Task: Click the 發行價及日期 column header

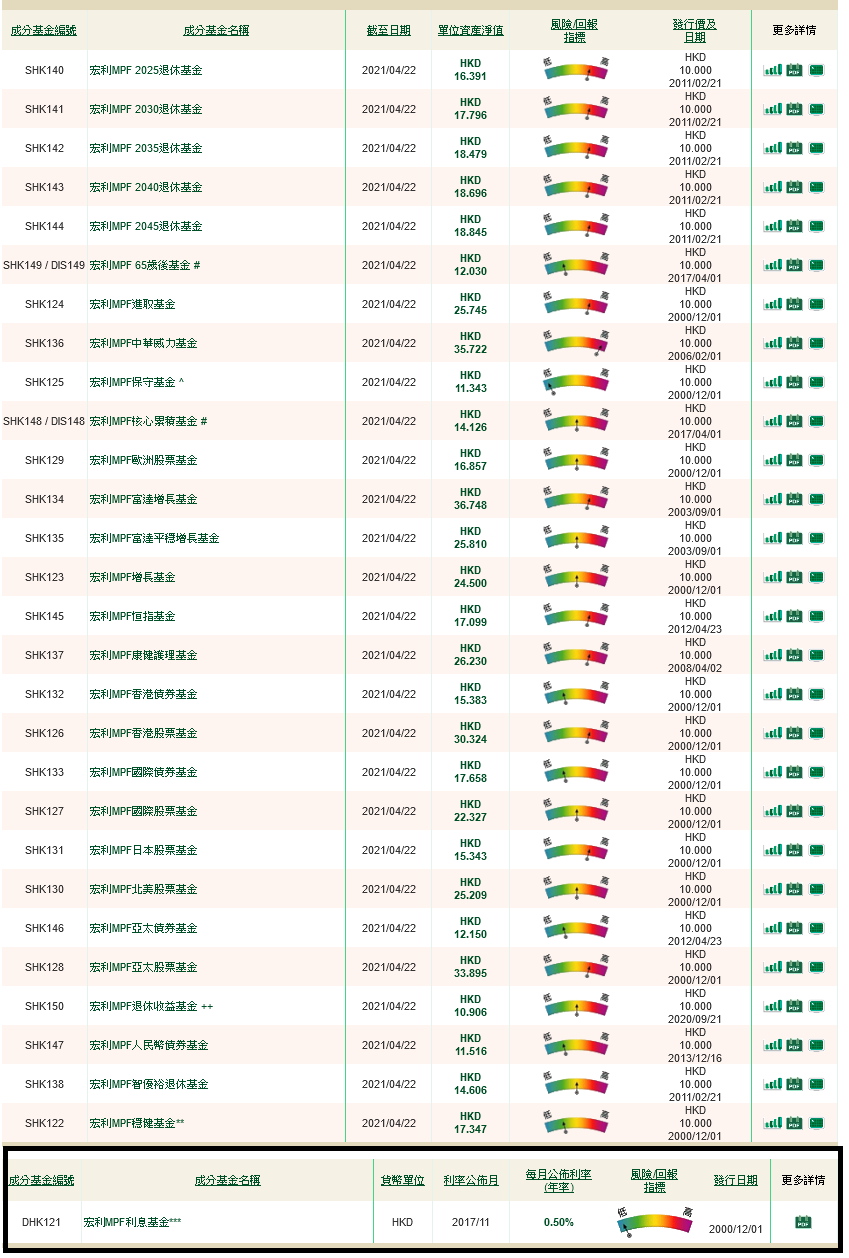Action: coord(695,30)
